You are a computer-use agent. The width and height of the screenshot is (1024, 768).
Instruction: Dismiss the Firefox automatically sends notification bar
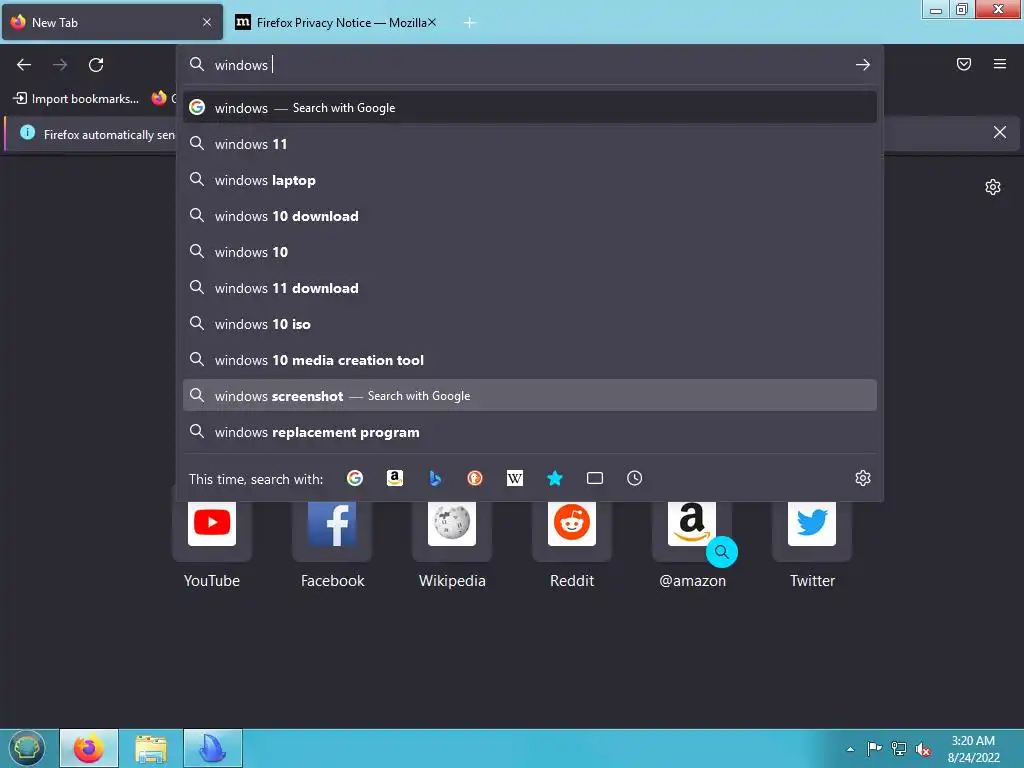(x=1000, y=133)
